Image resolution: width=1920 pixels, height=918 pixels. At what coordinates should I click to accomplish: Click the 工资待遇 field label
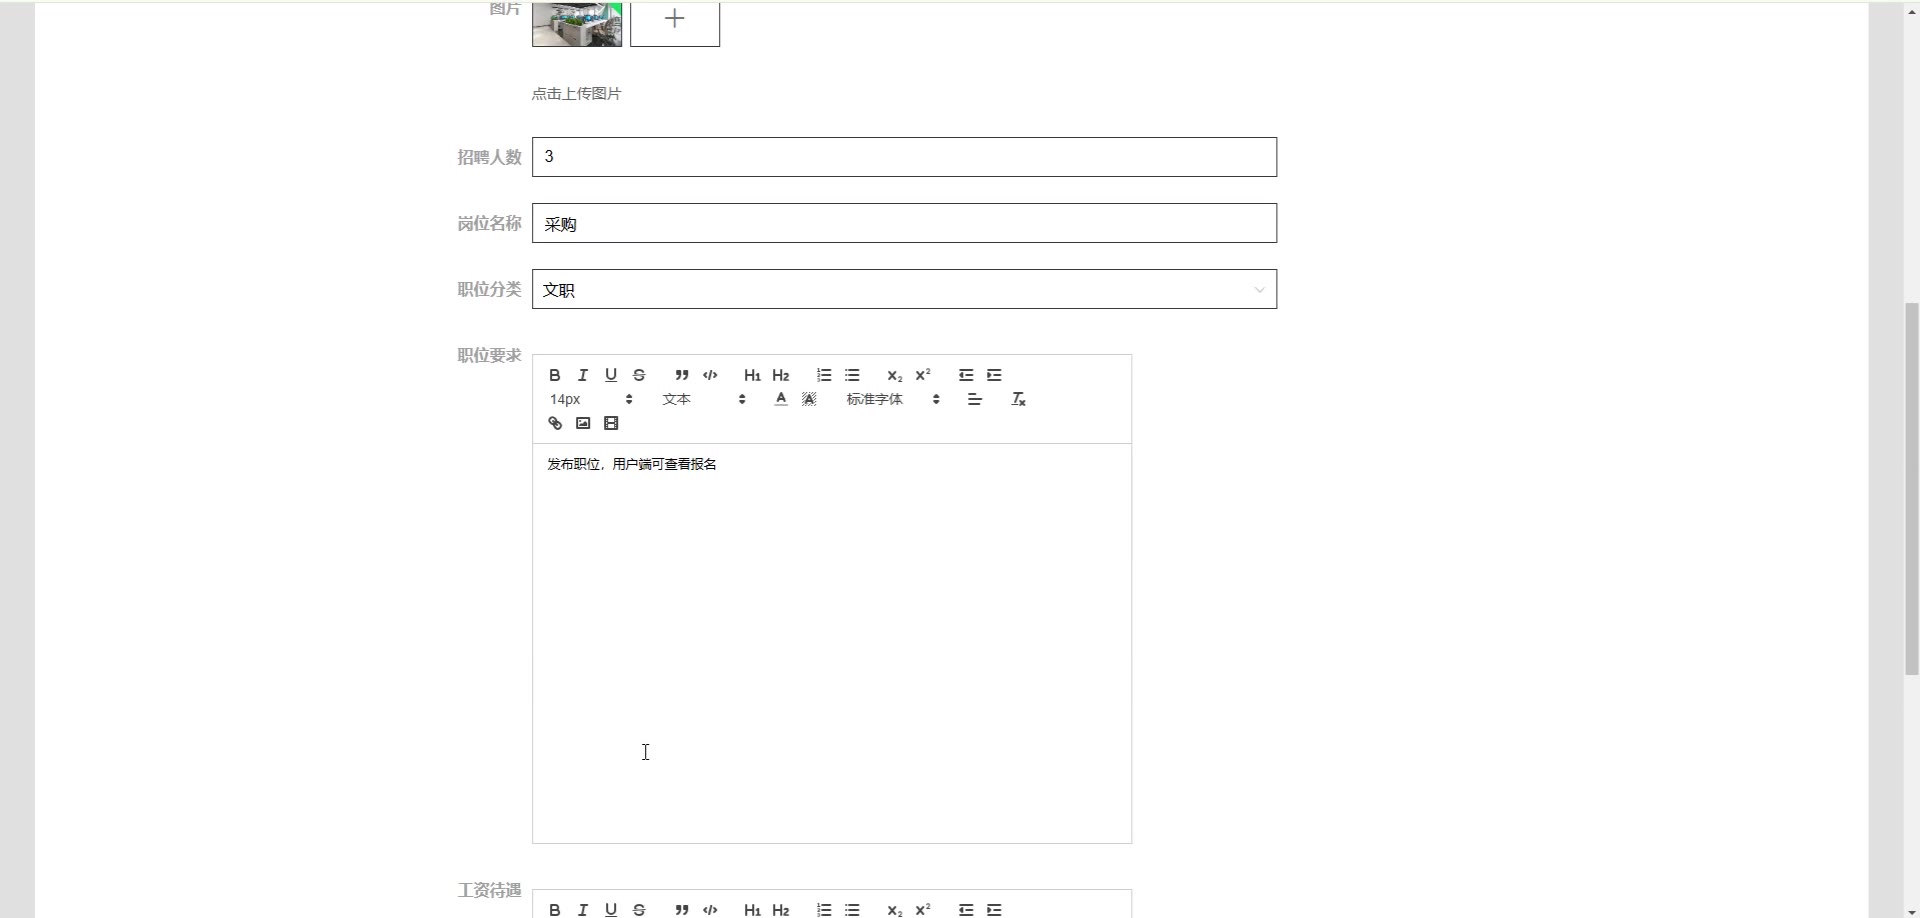(x=489, y=890)
